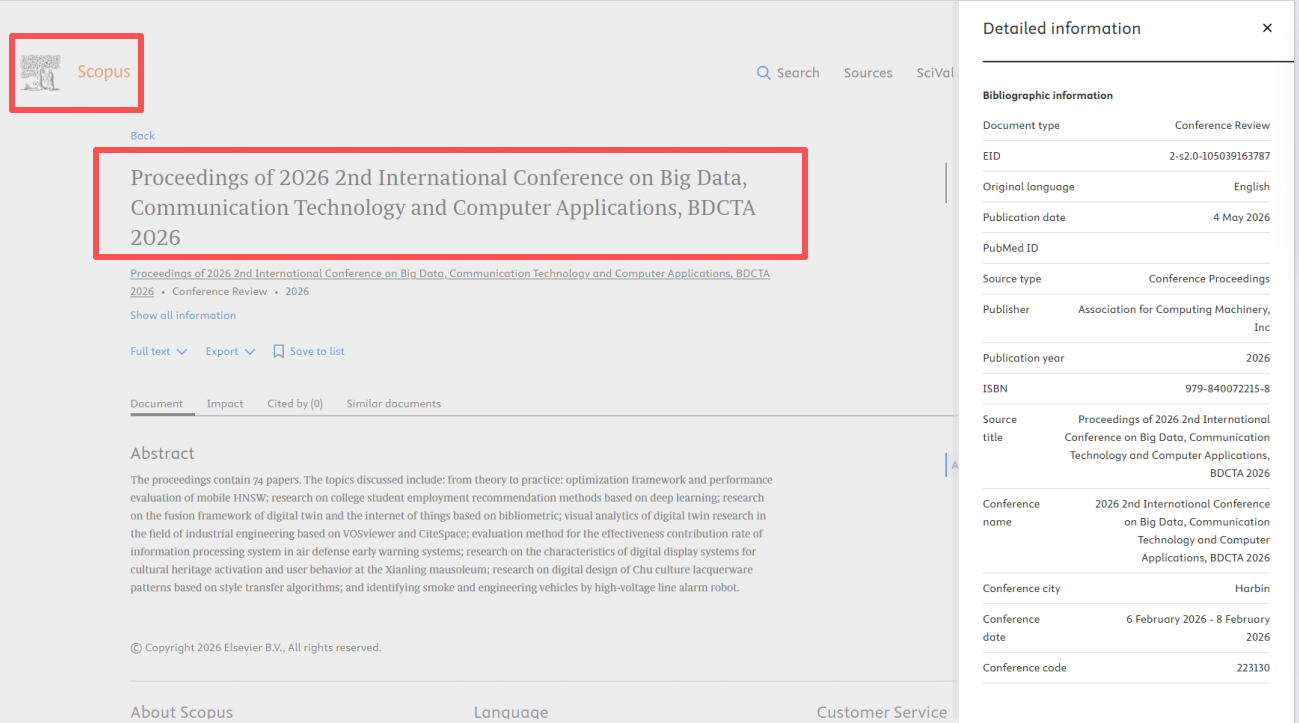1299x723 pixels.
Task: Select the Conference code 223130
Action: (x=1253, y=668)
